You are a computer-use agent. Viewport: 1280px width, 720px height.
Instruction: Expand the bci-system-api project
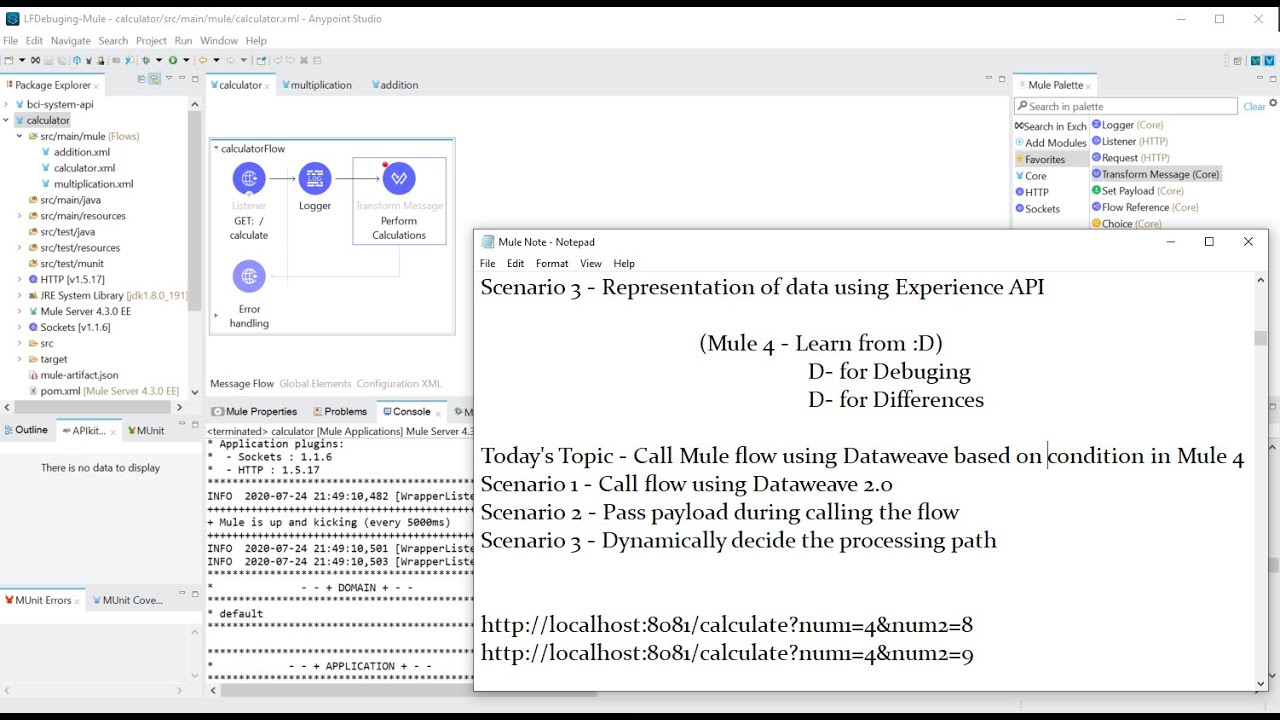click(x=6, y=104)
